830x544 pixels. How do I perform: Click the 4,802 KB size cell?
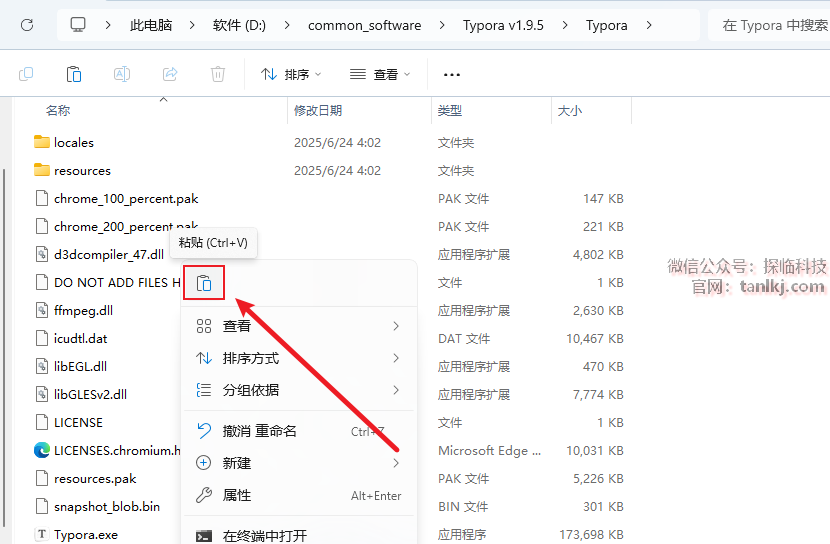pyautogui.click(x=598, y=255)
